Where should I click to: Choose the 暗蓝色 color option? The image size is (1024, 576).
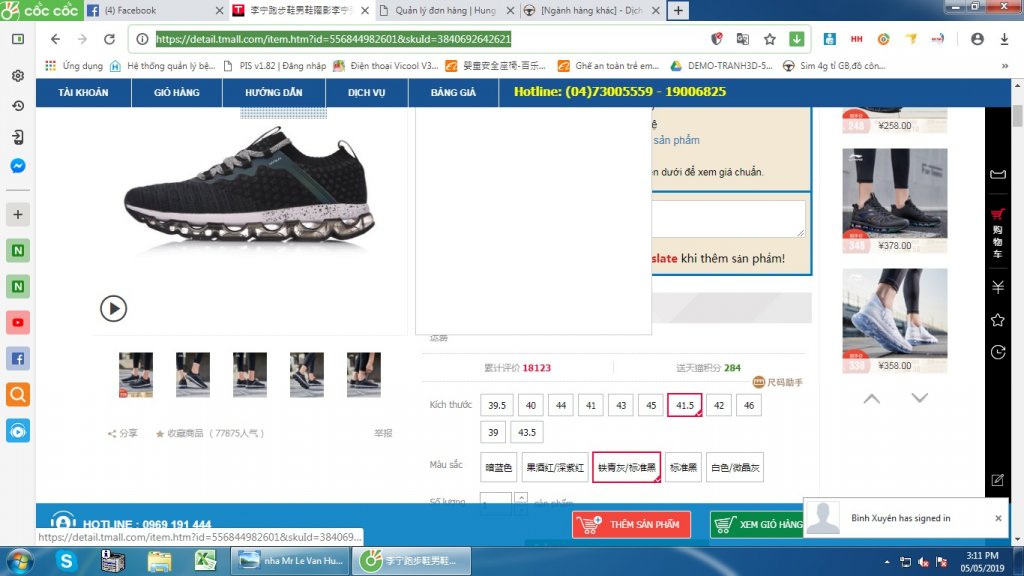[x=498, y=468]
